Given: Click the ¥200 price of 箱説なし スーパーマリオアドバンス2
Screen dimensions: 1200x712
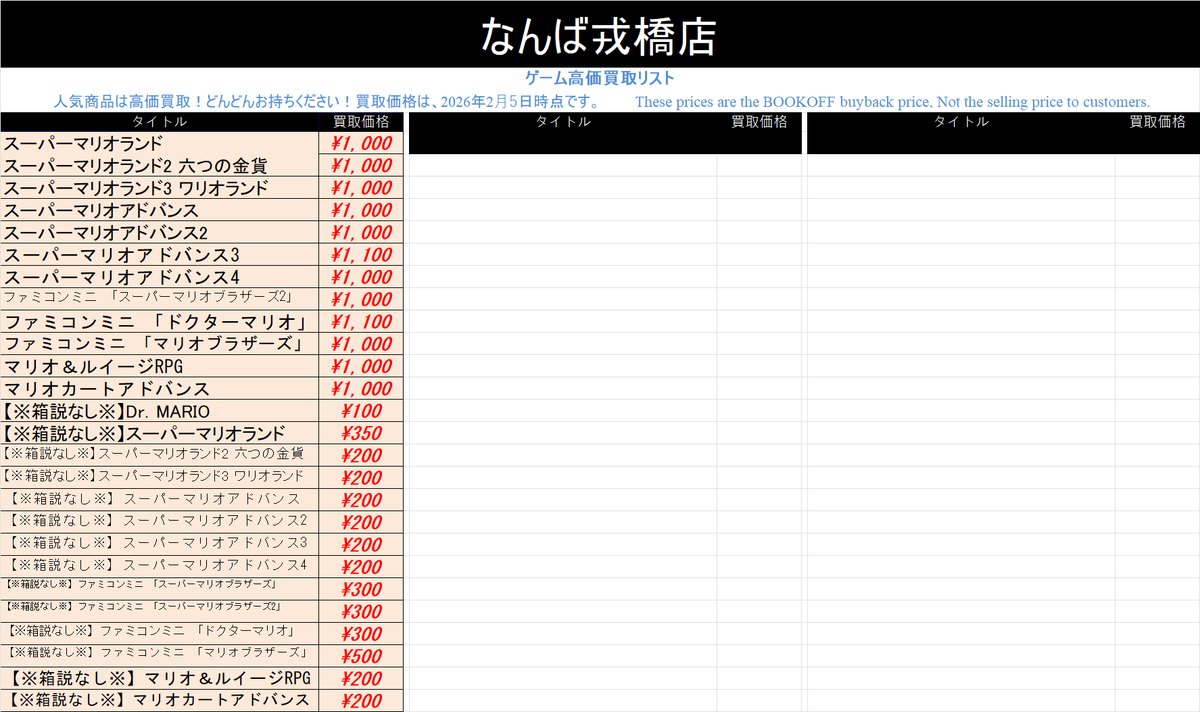Looking at the screenshot, I should click(361, 522).
